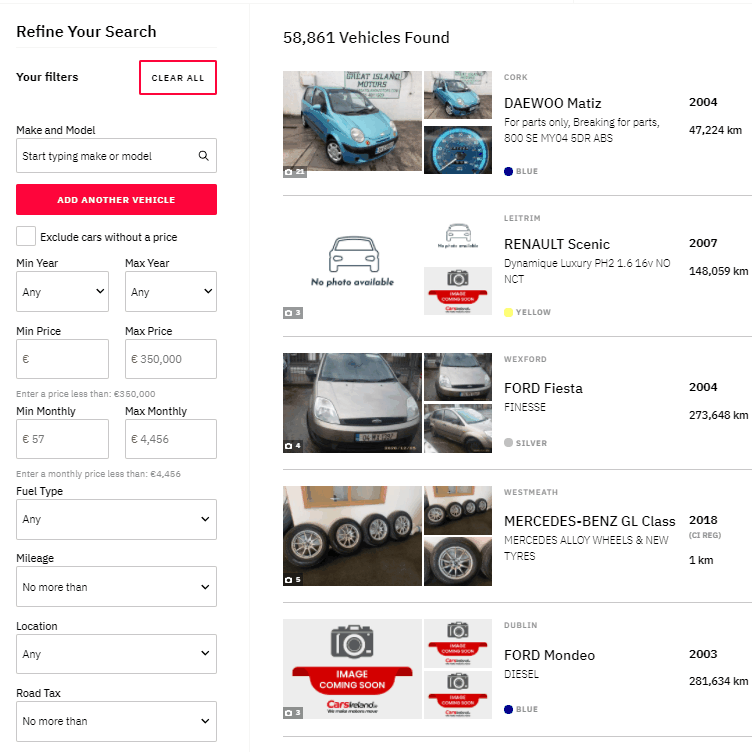This screenshot has height=752, width=752.
Task: Open the Min Year dropdown
Action: click(62, 292)
